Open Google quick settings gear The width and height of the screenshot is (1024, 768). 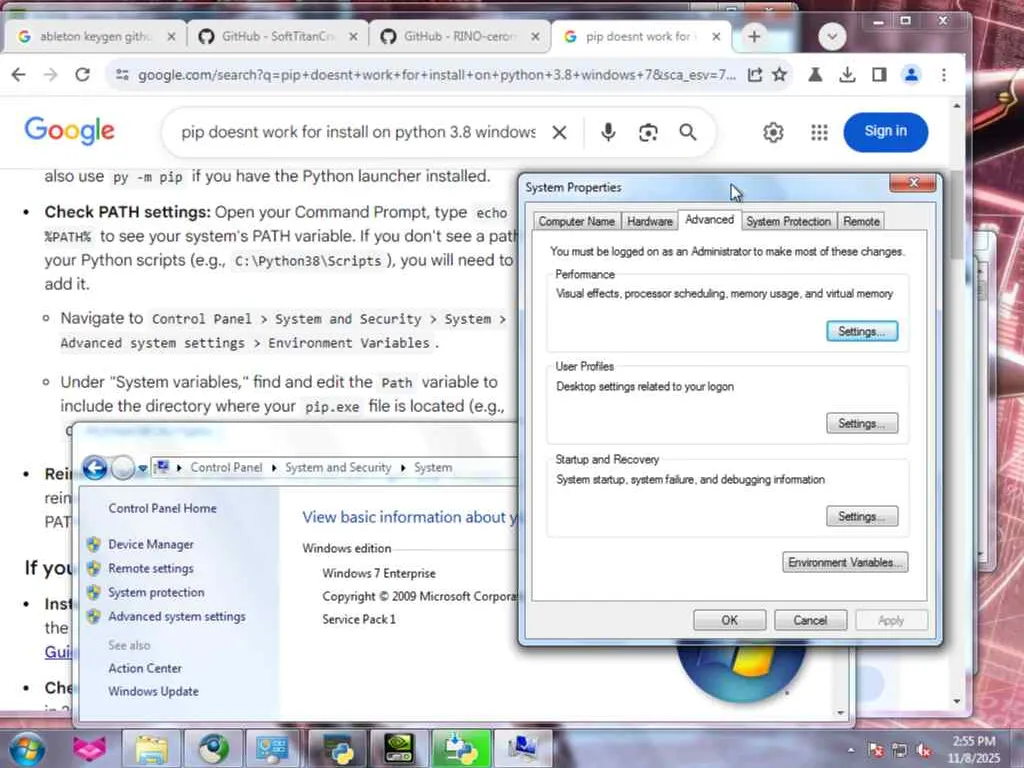click(773, 133)
